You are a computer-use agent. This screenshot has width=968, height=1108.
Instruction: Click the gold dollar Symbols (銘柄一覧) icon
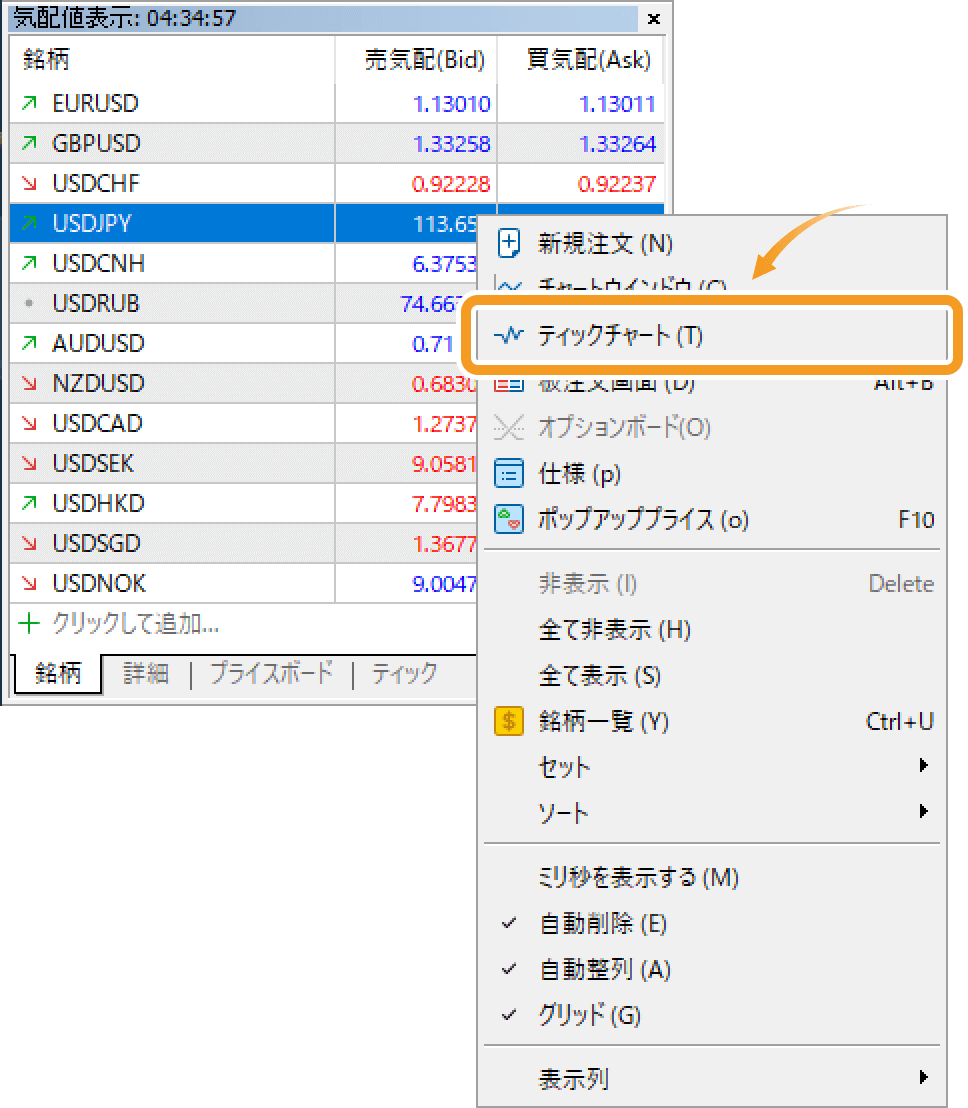[x=509, y=721]
